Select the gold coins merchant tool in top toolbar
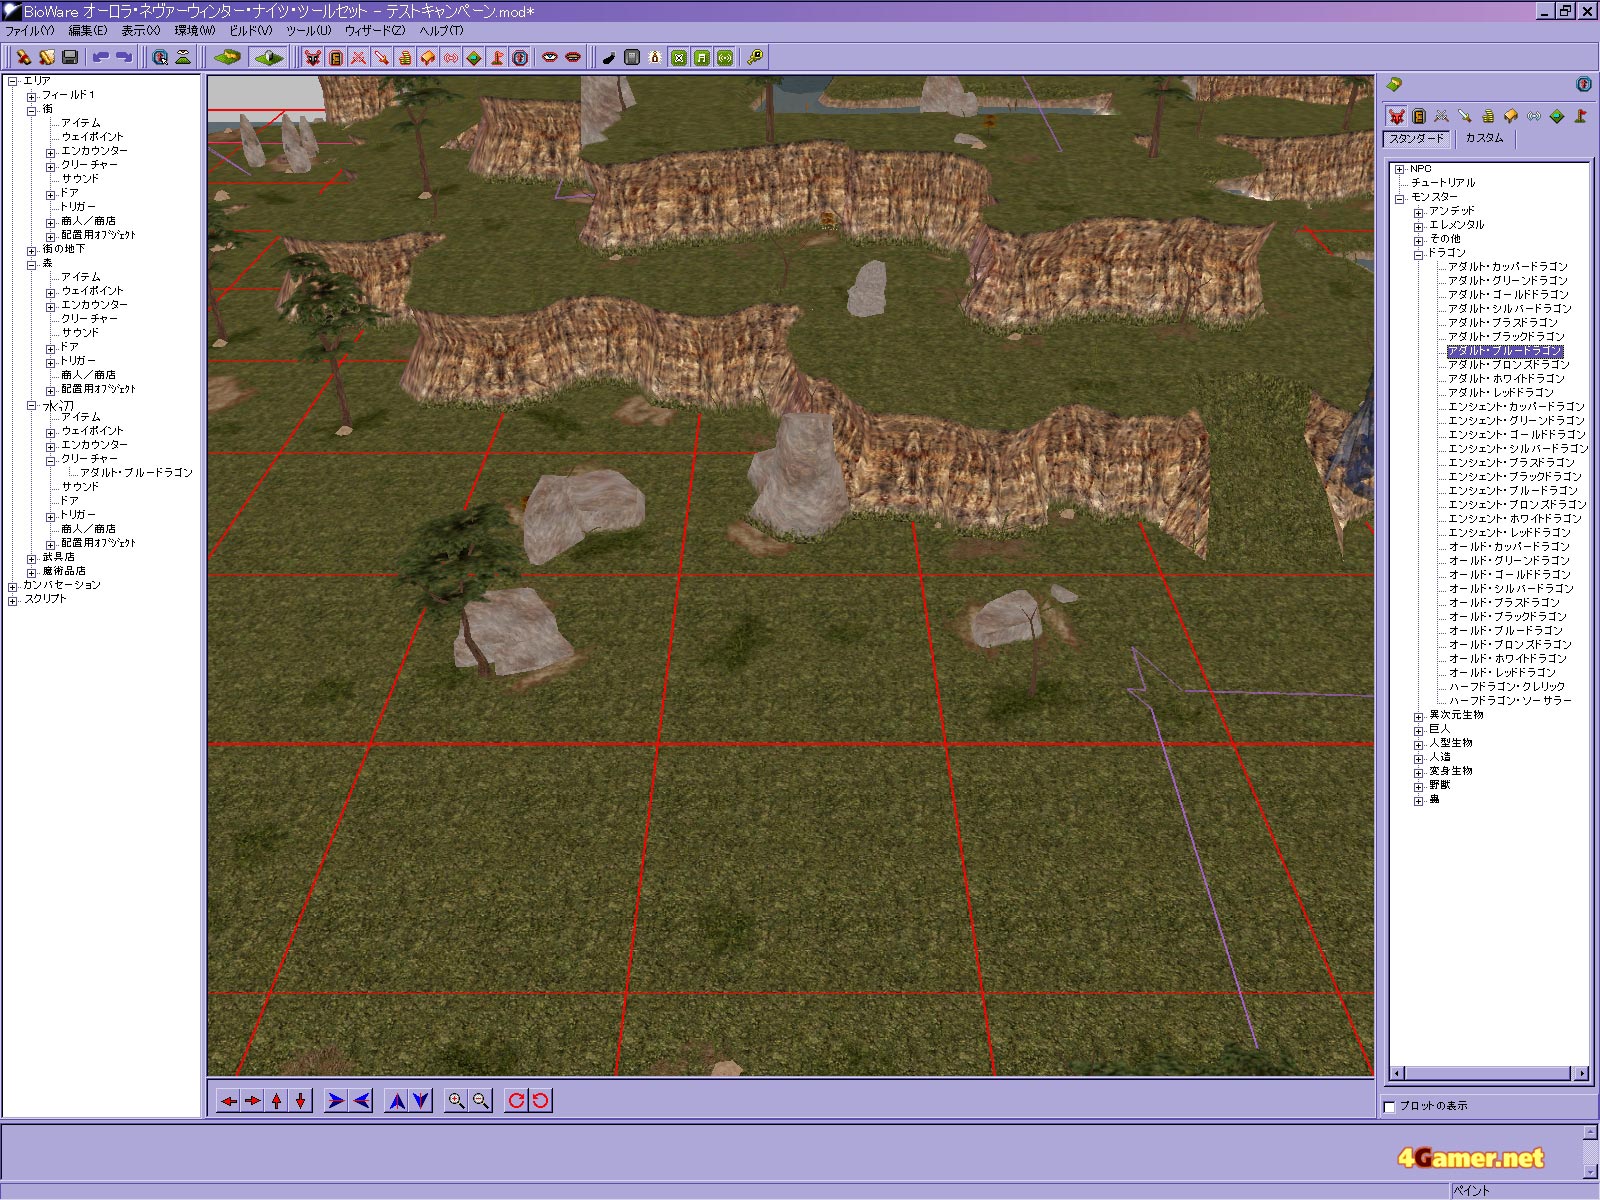1600x1200 pixels. click(405, 58)
